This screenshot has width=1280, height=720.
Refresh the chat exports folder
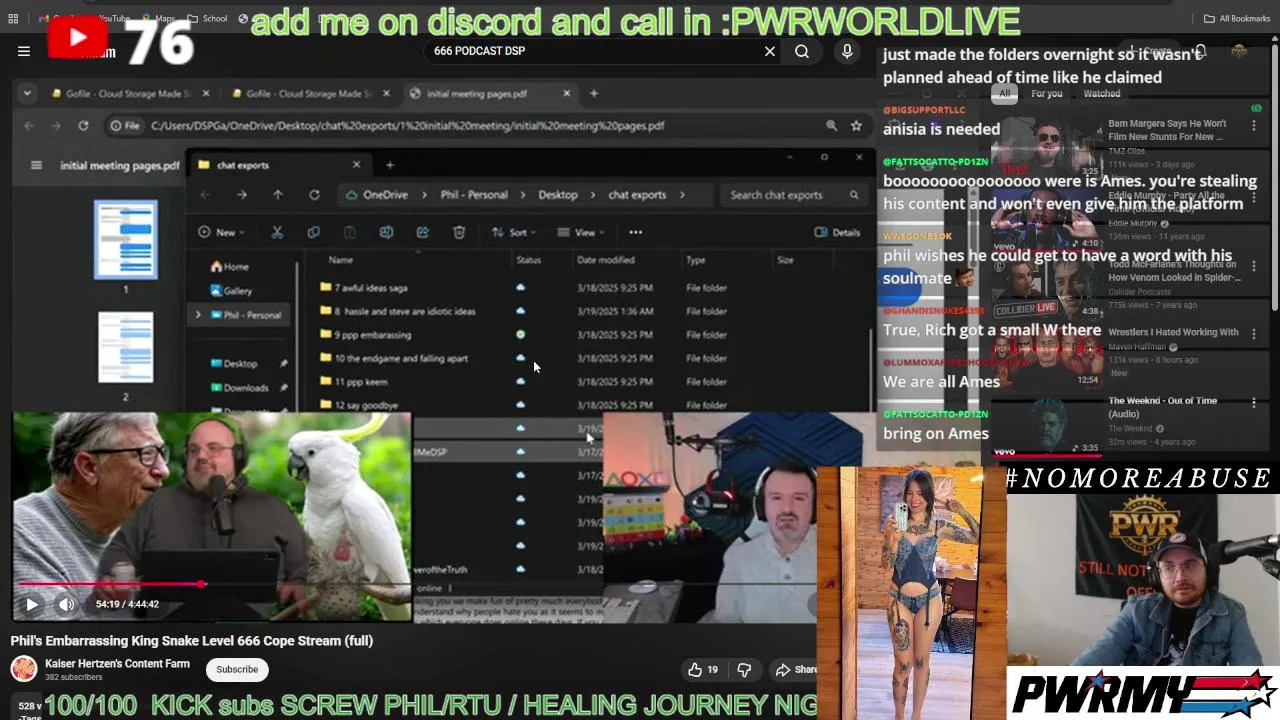point(314,195)
